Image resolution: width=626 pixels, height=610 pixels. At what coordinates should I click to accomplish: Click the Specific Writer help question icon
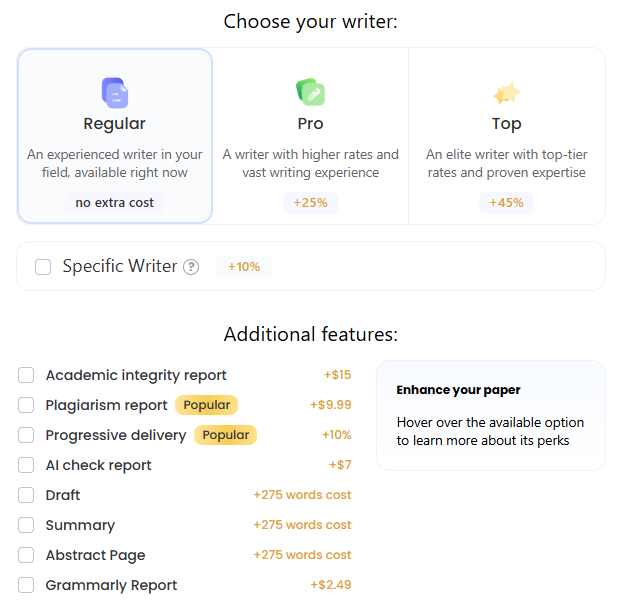[x=191, y=267]
